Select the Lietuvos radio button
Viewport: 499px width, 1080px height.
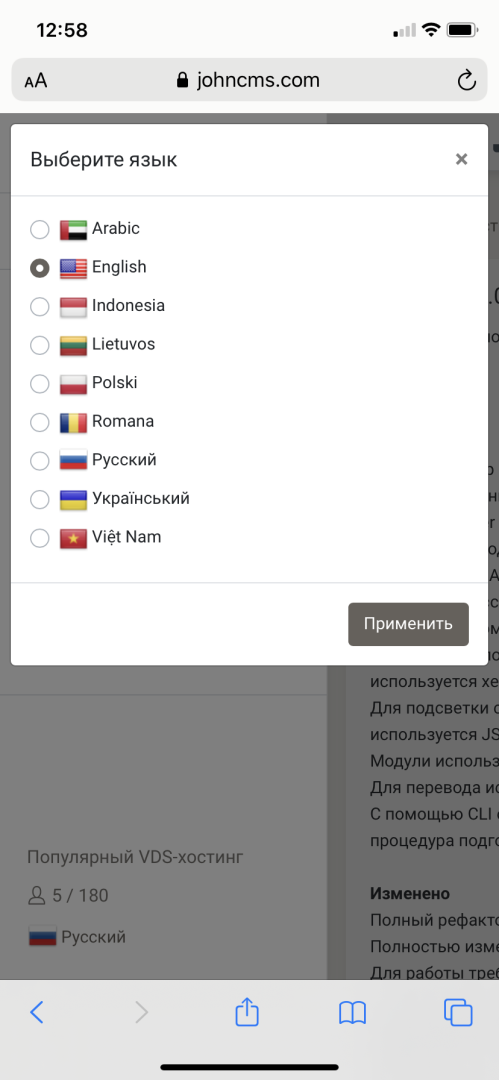point(40,345)
